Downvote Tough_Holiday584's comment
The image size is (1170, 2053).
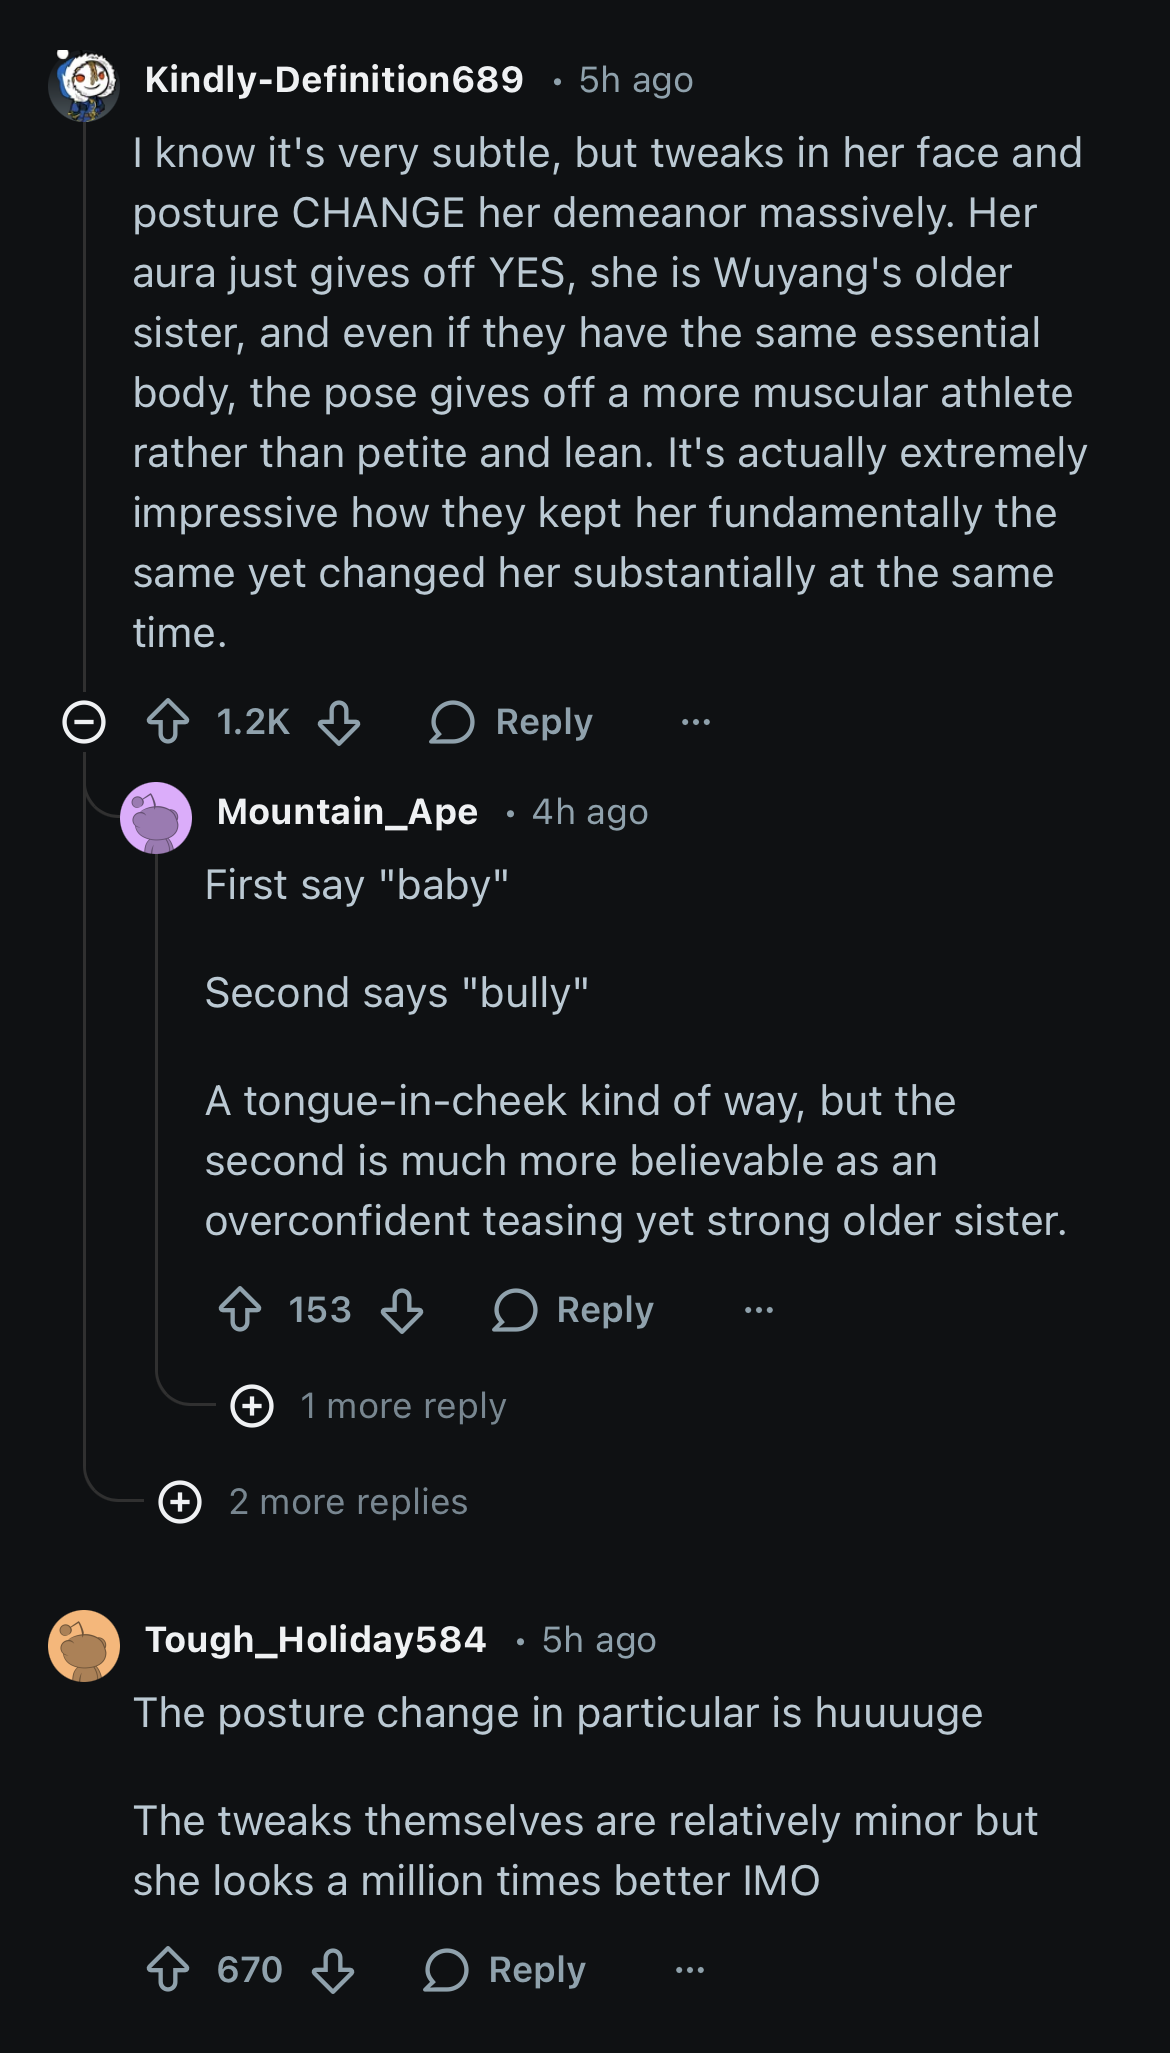(x=333, y=1970)
